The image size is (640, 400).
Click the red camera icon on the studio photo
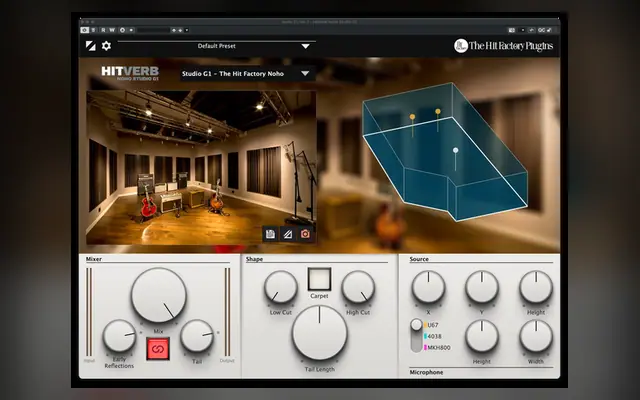[x=305, y=234]
